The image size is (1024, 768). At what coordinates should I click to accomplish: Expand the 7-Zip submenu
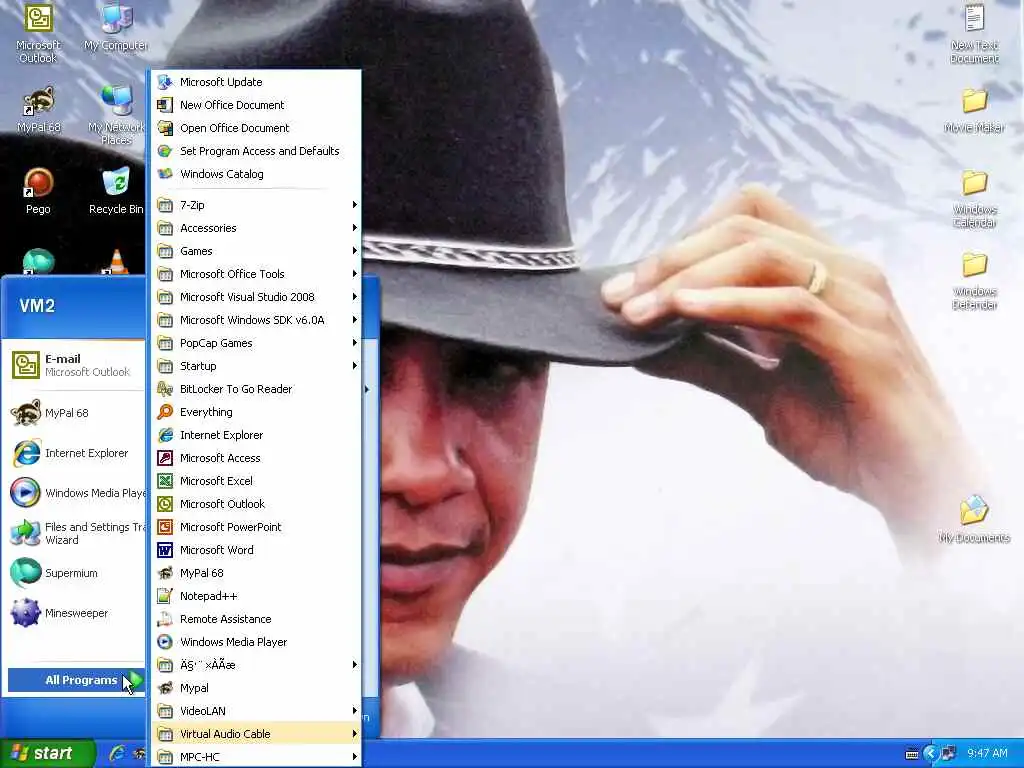(256, 205)
